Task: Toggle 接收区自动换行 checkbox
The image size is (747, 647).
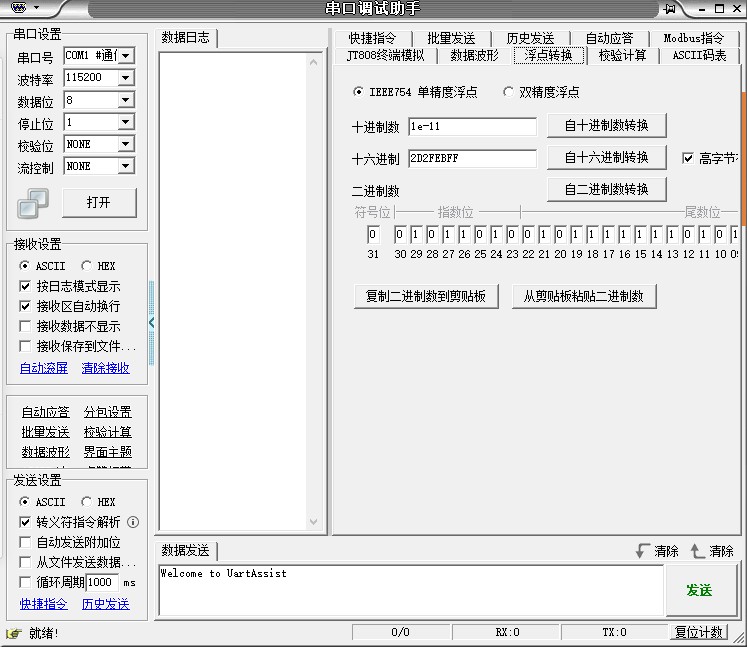Action: coord(25,306)
